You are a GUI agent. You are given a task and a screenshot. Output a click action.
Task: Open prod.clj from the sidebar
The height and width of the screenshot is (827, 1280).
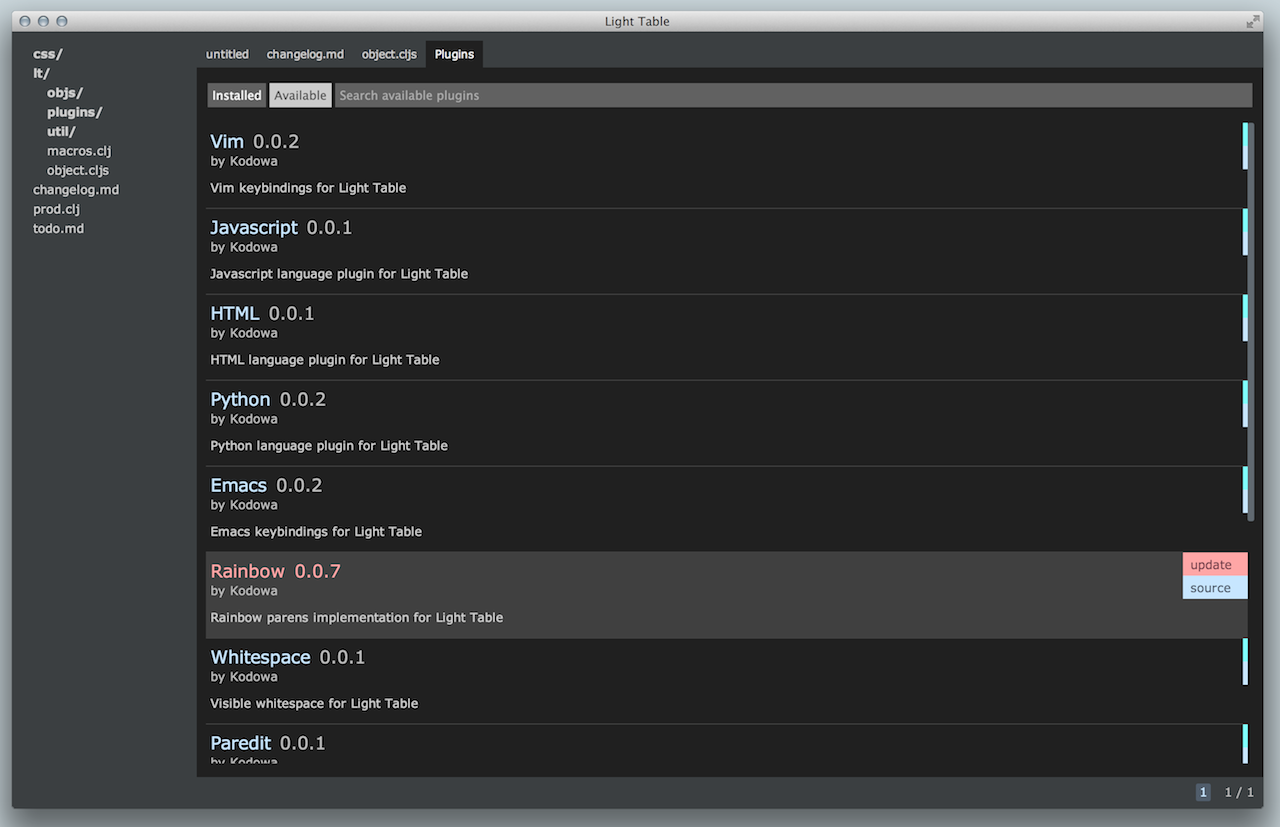(56, 209)
